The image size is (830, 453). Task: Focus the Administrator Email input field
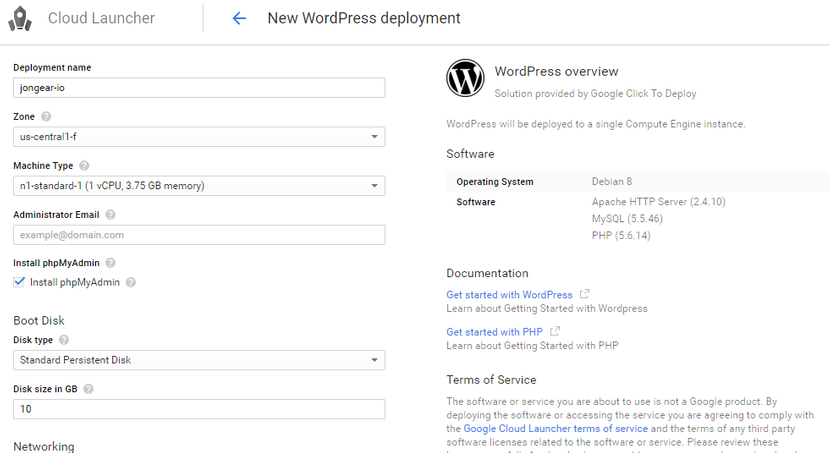[x=199, y=235]
